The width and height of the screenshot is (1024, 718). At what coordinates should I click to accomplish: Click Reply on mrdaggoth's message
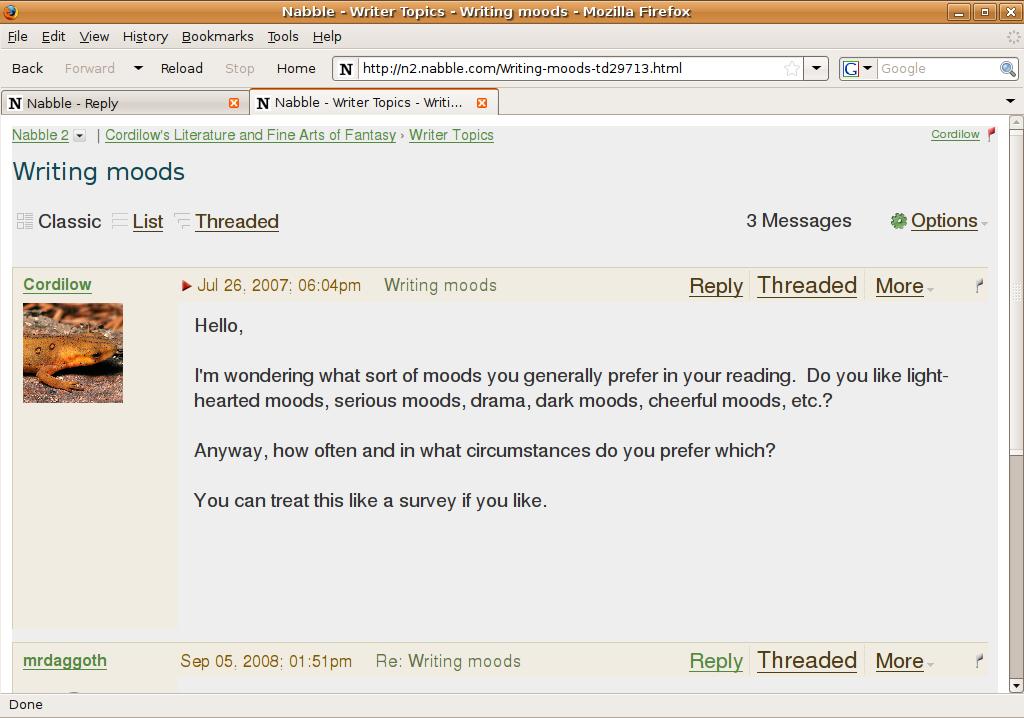coord(715,661)
